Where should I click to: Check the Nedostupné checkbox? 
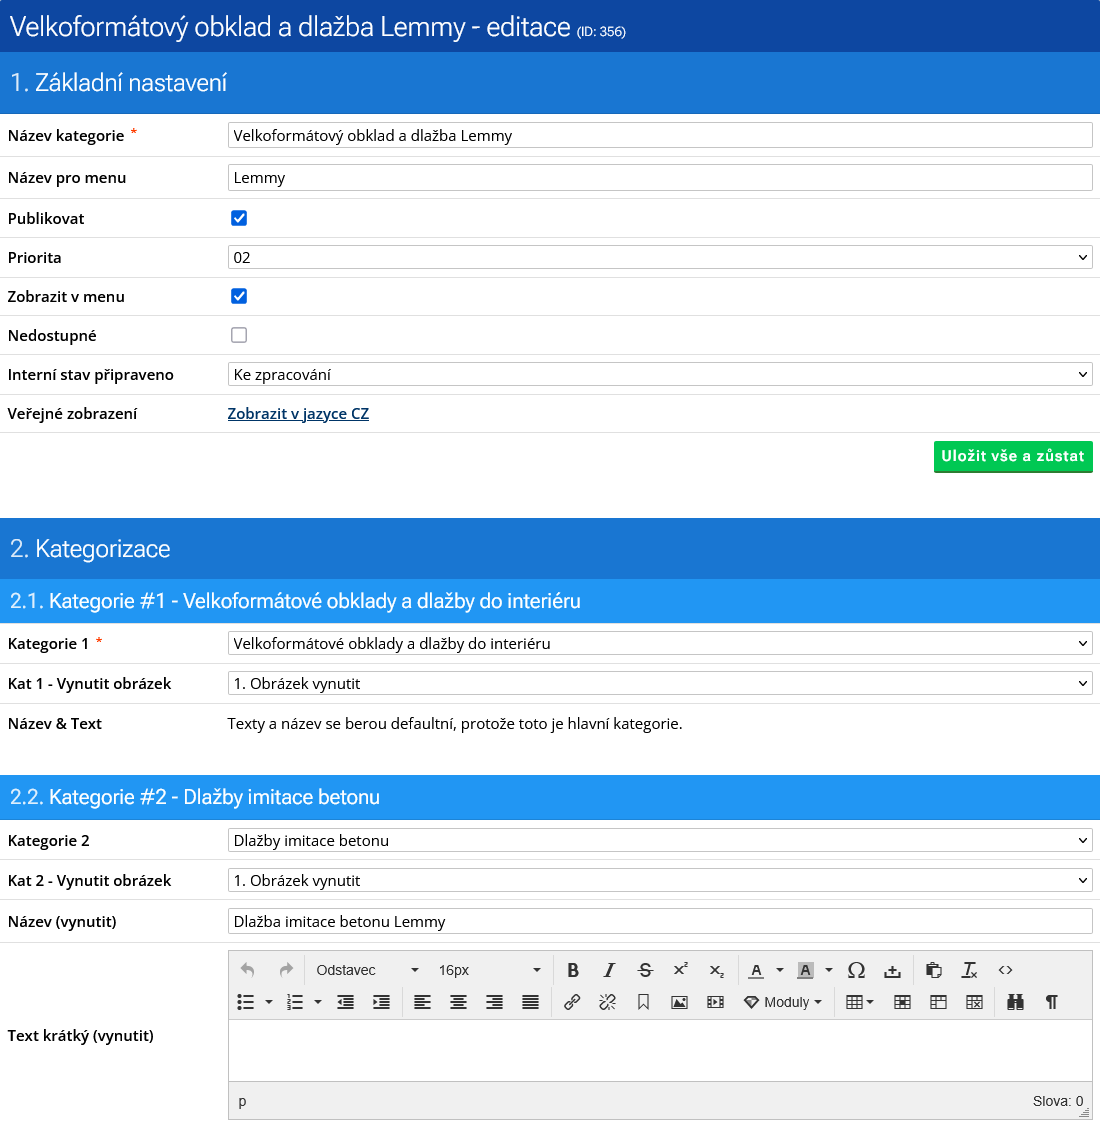[x=239, y=335]
